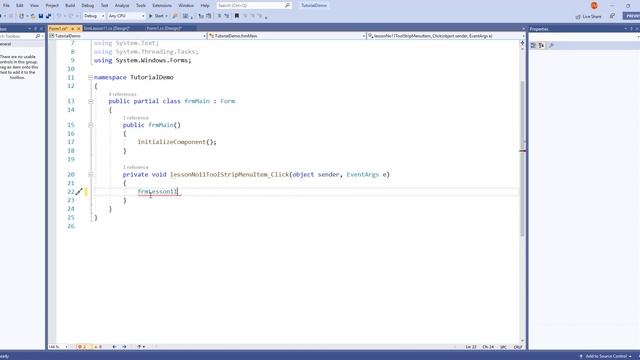This screenshot has width=640, height=360.
Task: Open the TutorialDemo.frmMain type dropdown
Action: tap(287, 36)
